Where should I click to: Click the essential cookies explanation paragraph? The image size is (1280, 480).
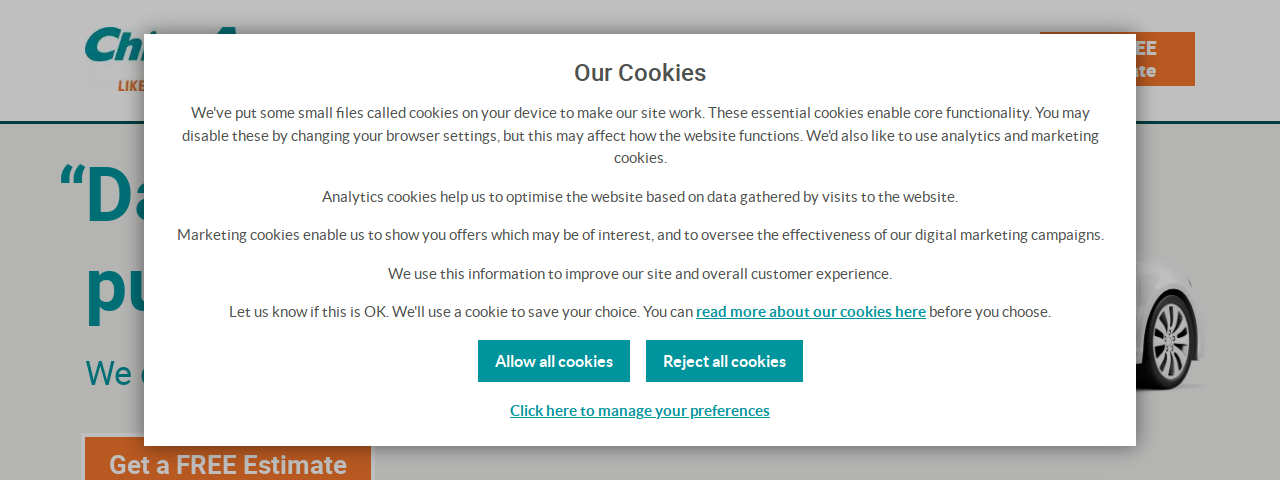pyautogui.click(x=640, y=135)
